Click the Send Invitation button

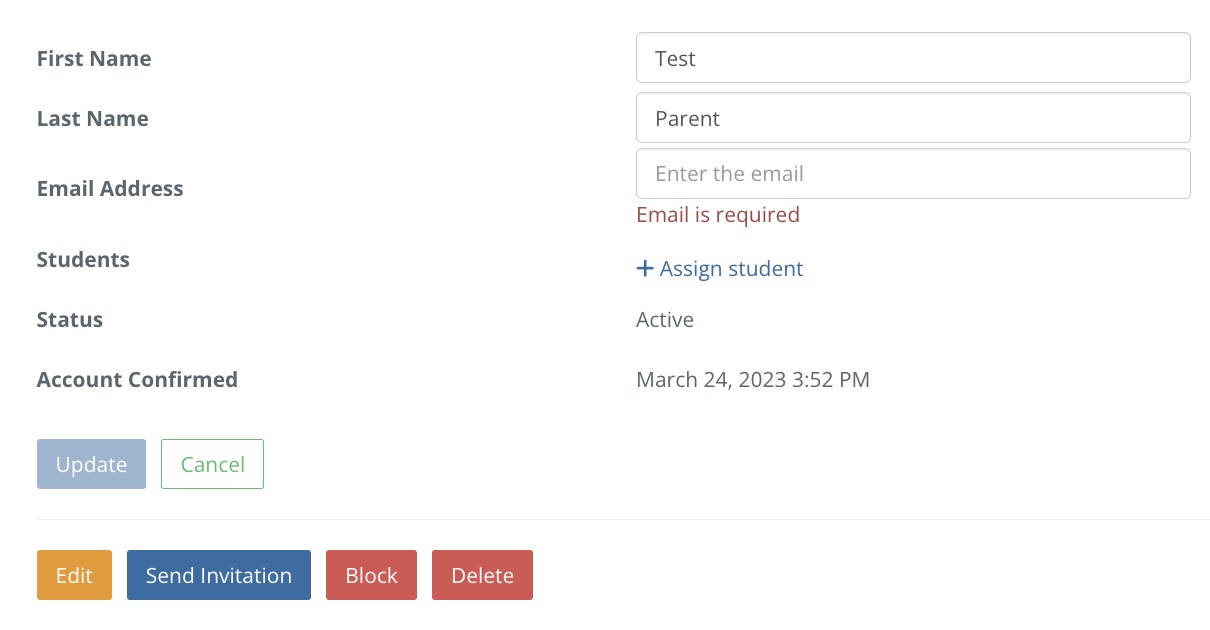[219, 575]
